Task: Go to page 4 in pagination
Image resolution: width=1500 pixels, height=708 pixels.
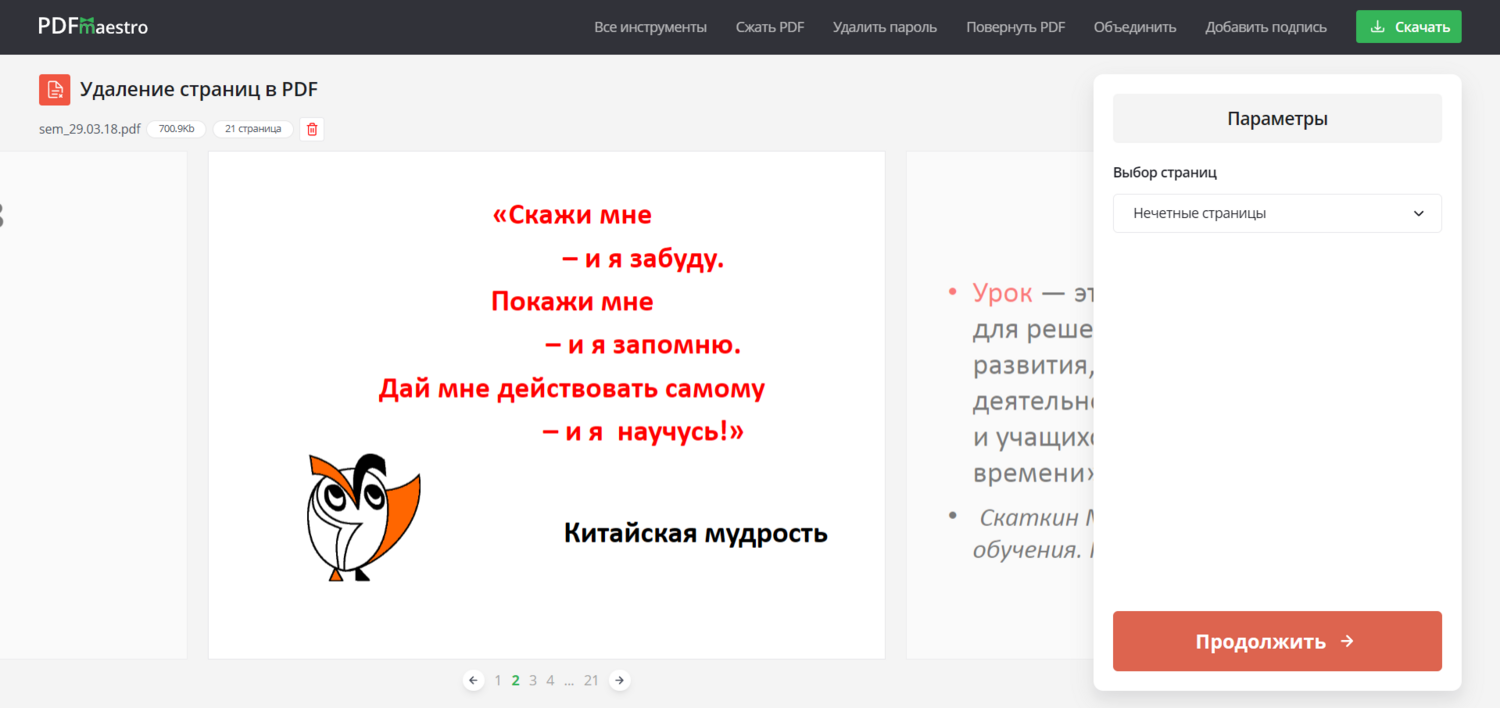Action: (x=550, y=680)
